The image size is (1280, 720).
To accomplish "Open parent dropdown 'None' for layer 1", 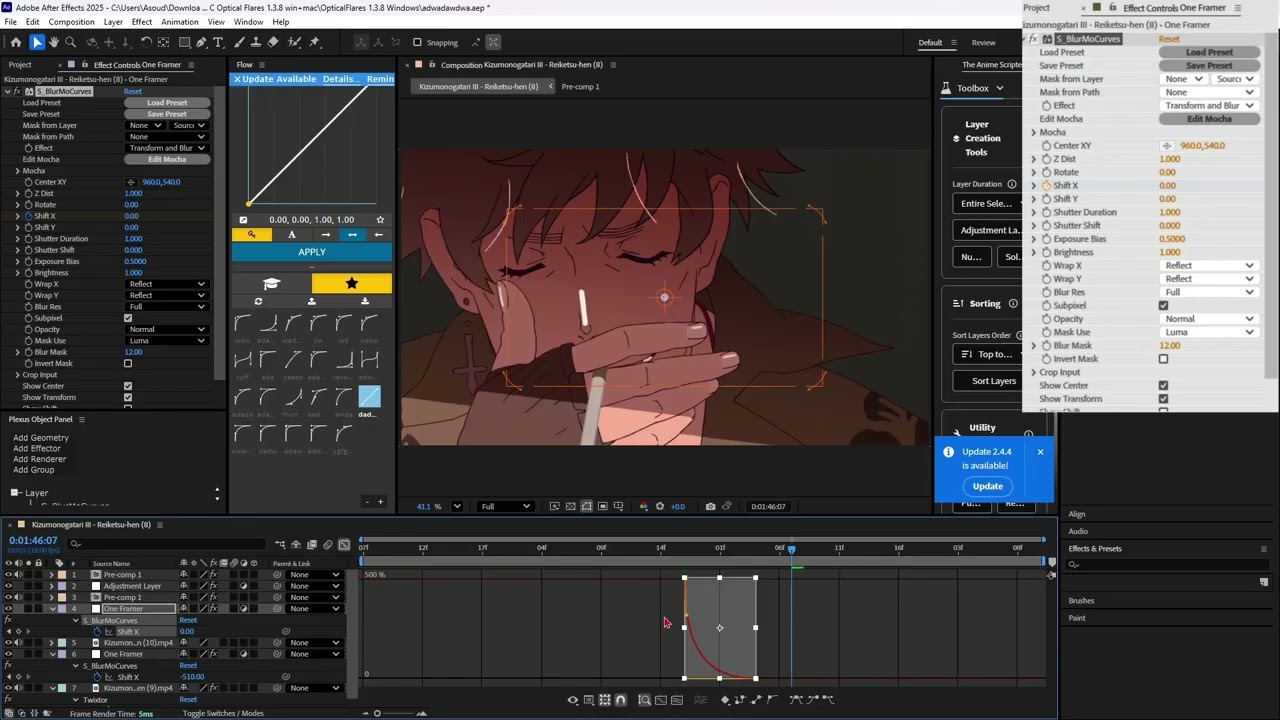I will coord(315,575).
